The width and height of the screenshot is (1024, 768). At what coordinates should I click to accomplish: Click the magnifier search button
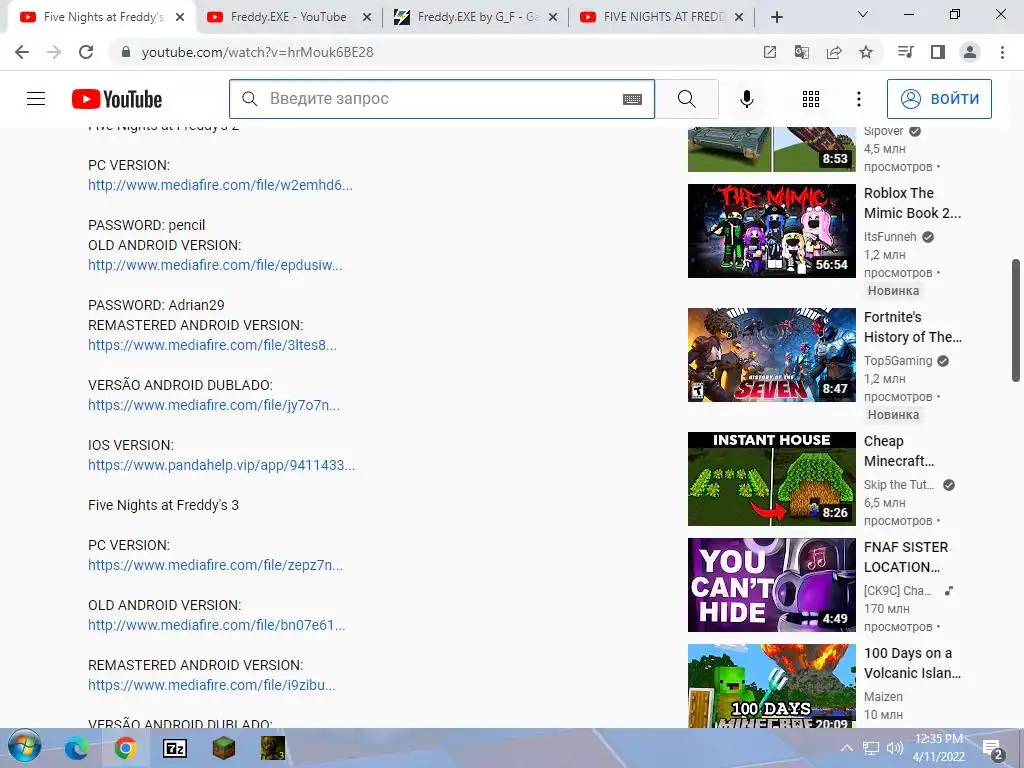click(x=687, y=99)
